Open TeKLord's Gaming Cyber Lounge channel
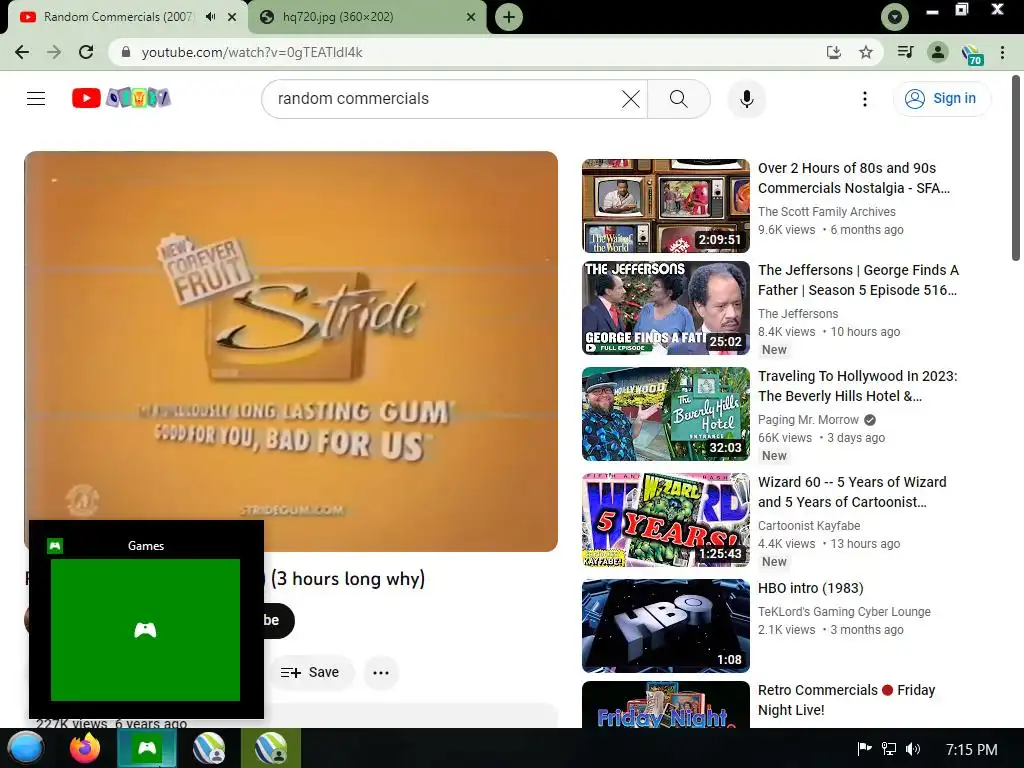Image resolution: width=1024 pixels, height=768 pixels. (844, 612)
